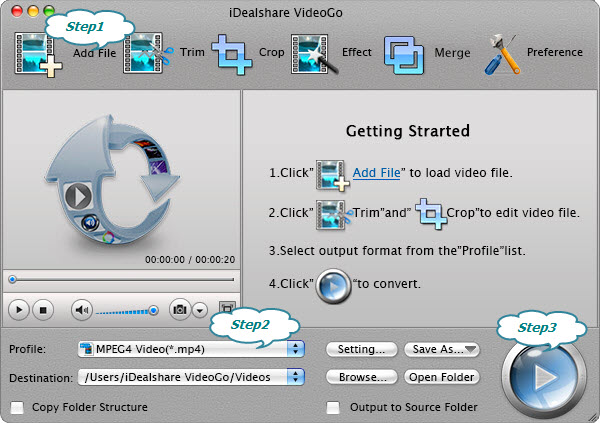Click the Setting... button
Viewport: 600px width, 423px height.
pyautogui.click(x=361, y=349)
